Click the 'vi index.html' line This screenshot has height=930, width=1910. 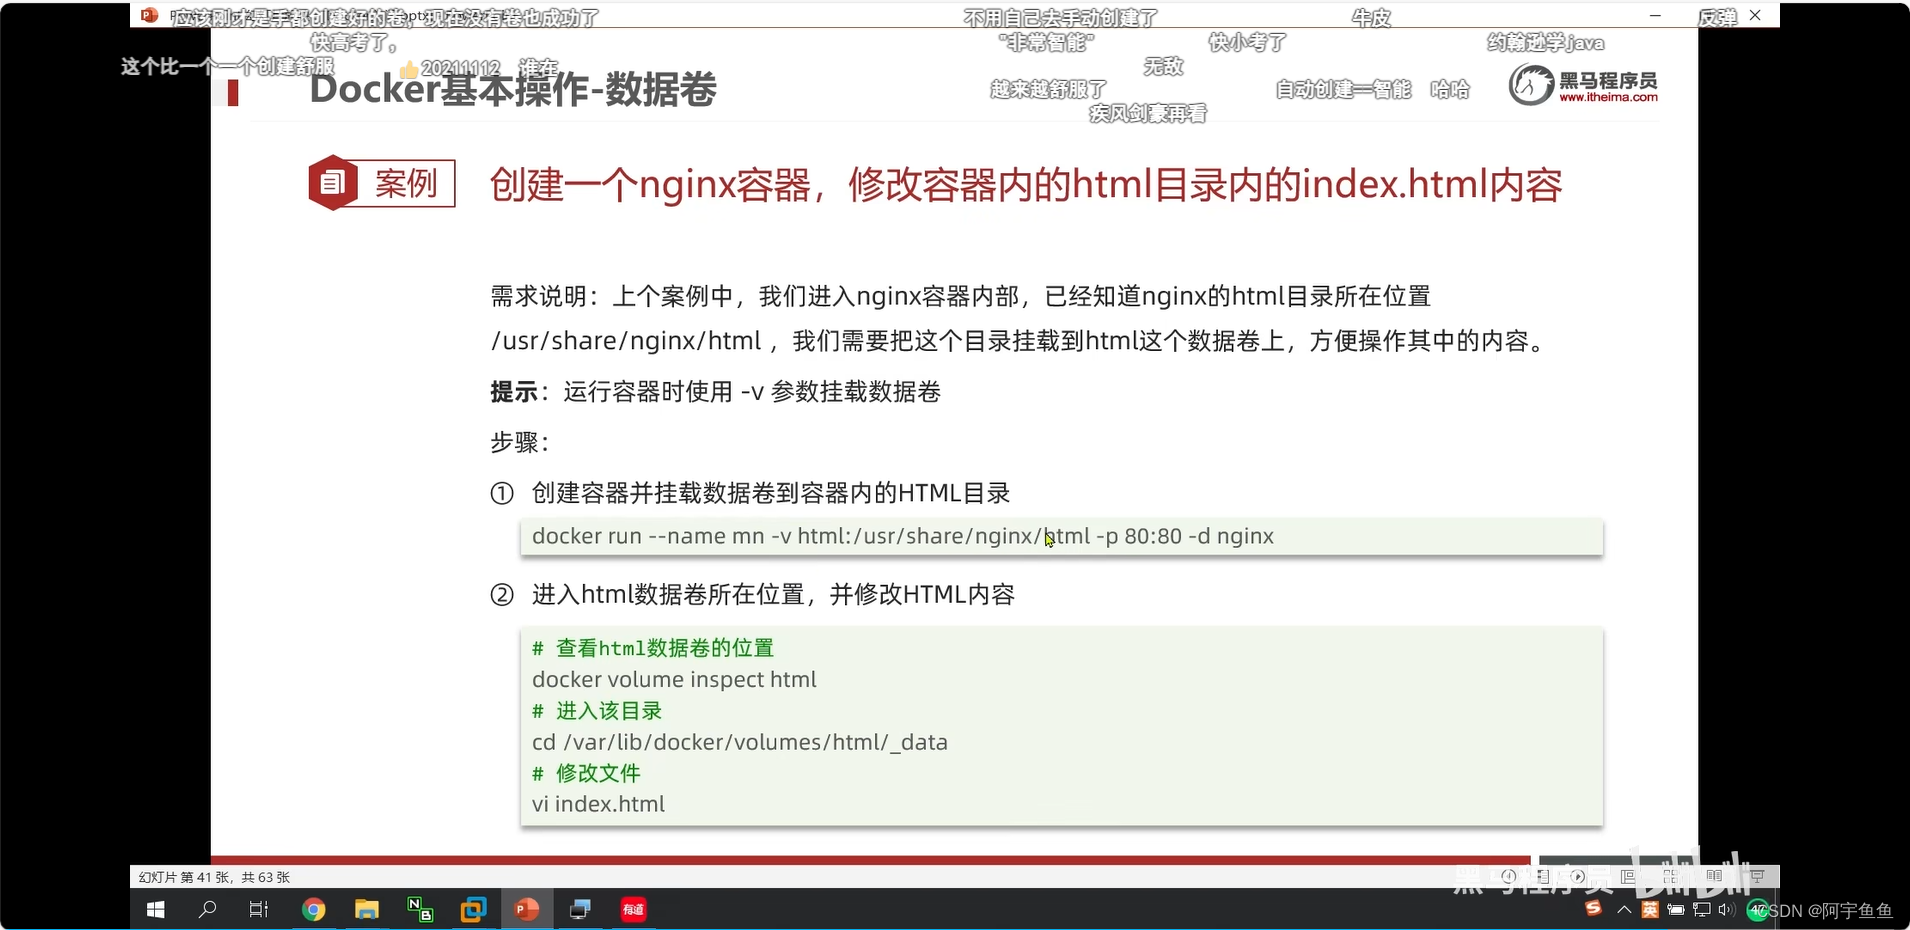pos(598,804)
